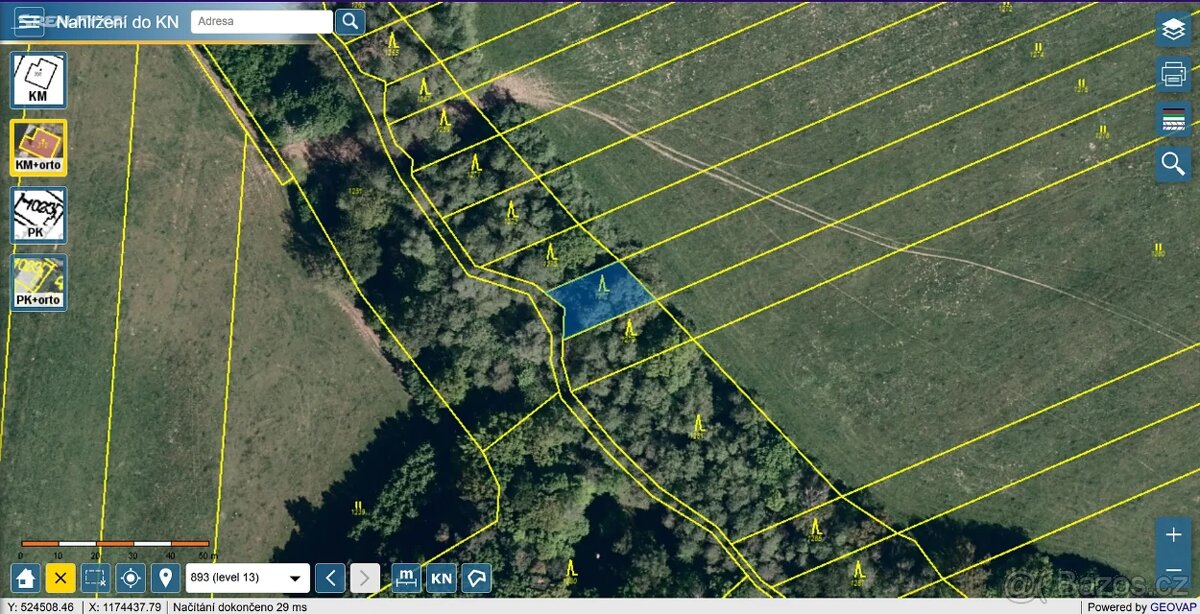1200x614 pixels.
Task: Click the Y: 524508.46 coordinate readout
Action: pos(39,607)
